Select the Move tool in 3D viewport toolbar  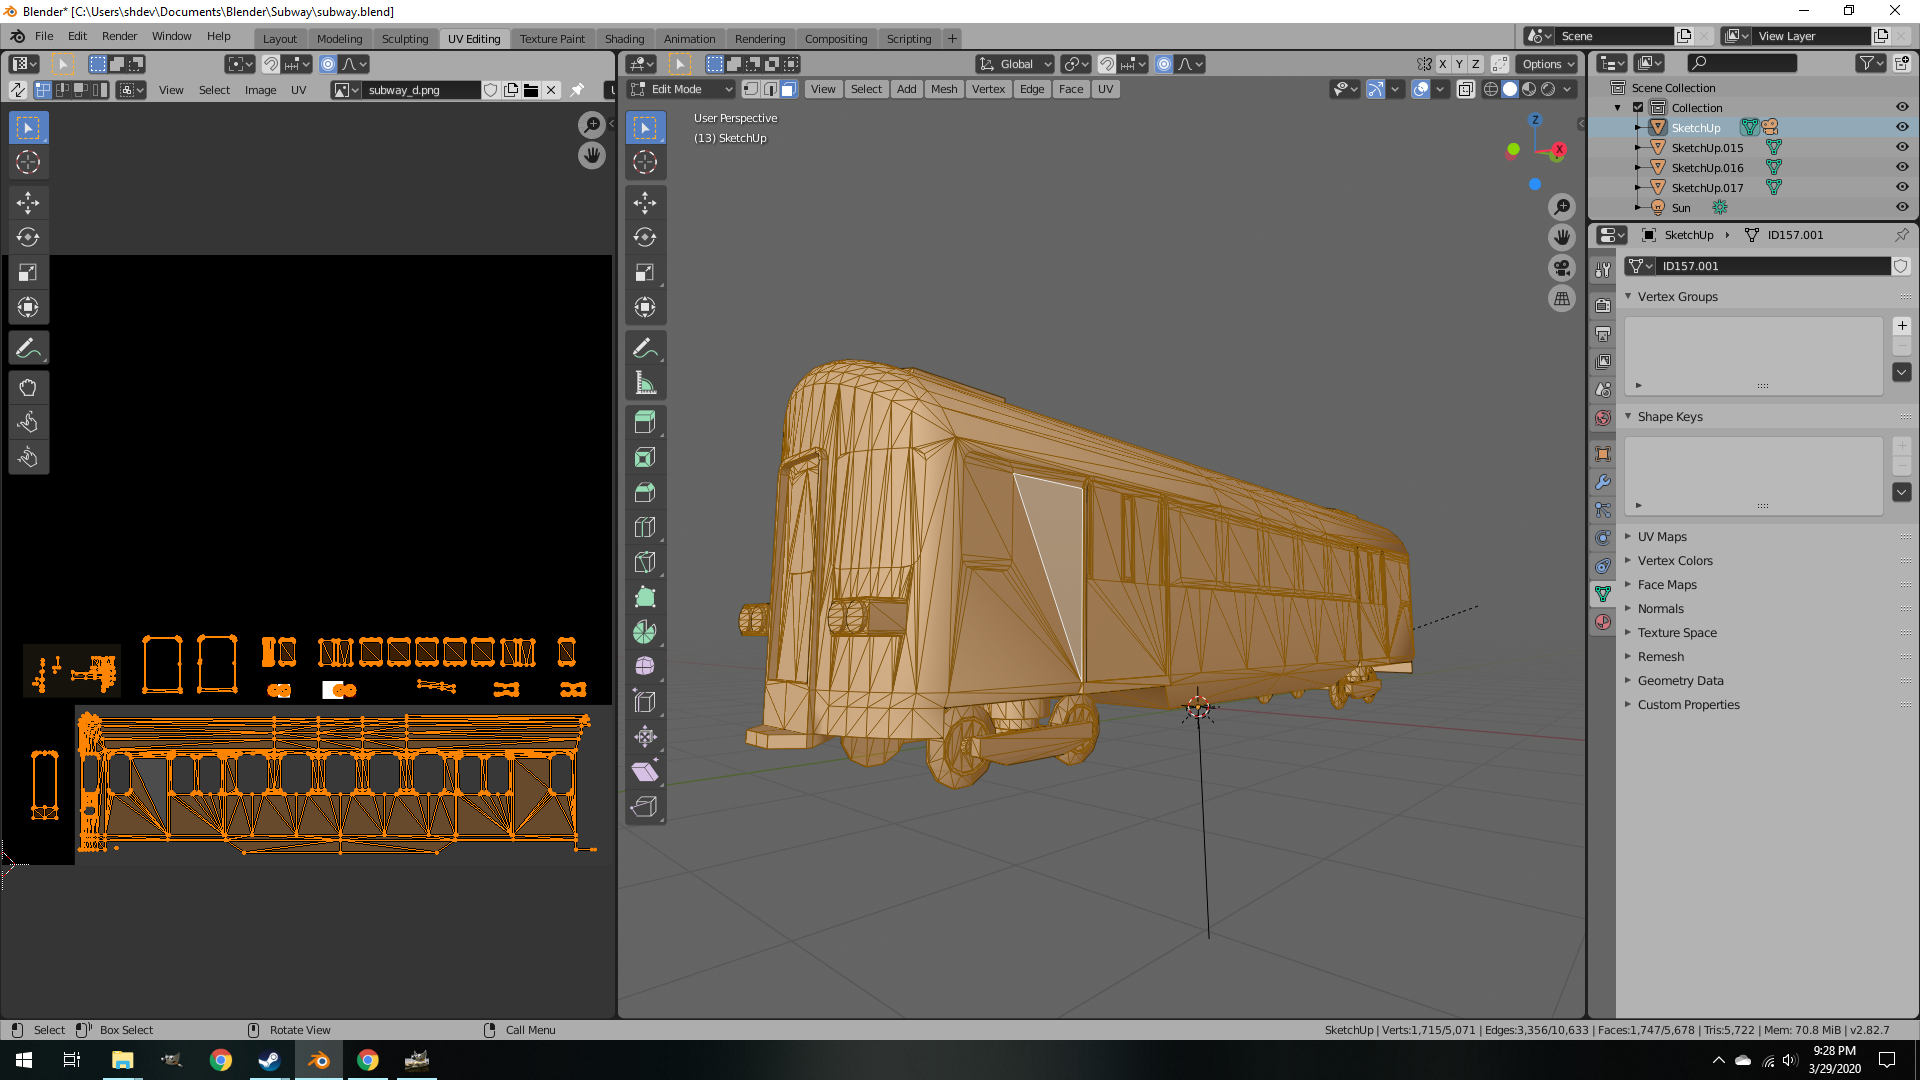click(645, 203)
